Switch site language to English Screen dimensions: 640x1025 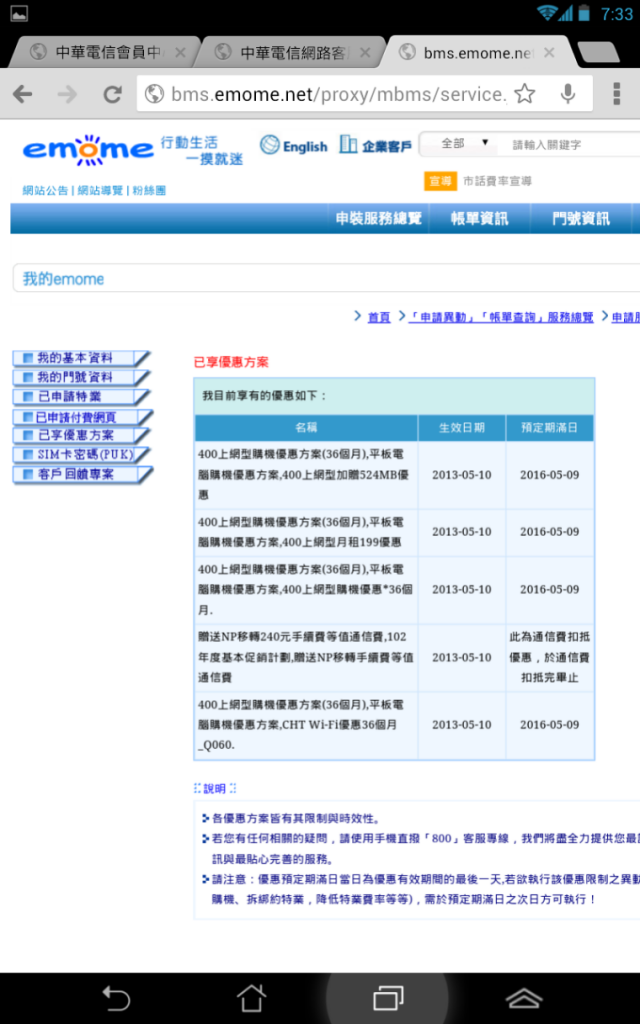click(294, 146)
